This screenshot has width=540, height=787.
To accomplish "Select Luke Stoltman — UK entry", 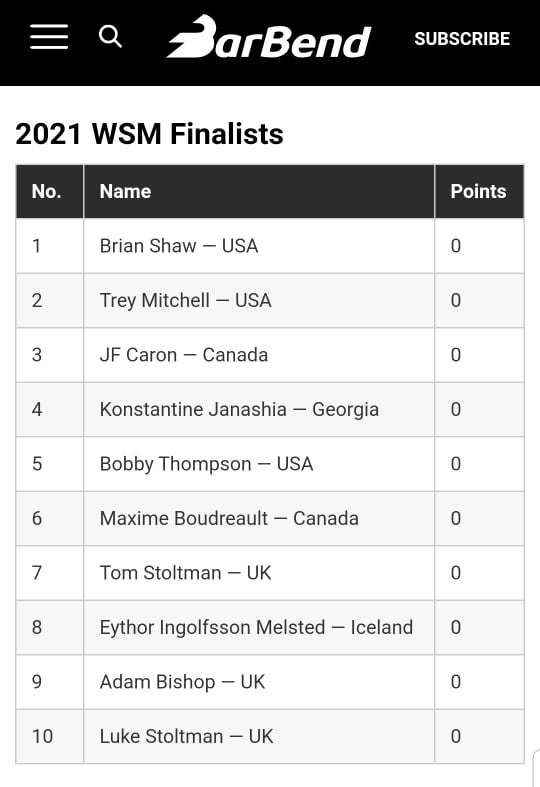I will click(x=186, y=737).
